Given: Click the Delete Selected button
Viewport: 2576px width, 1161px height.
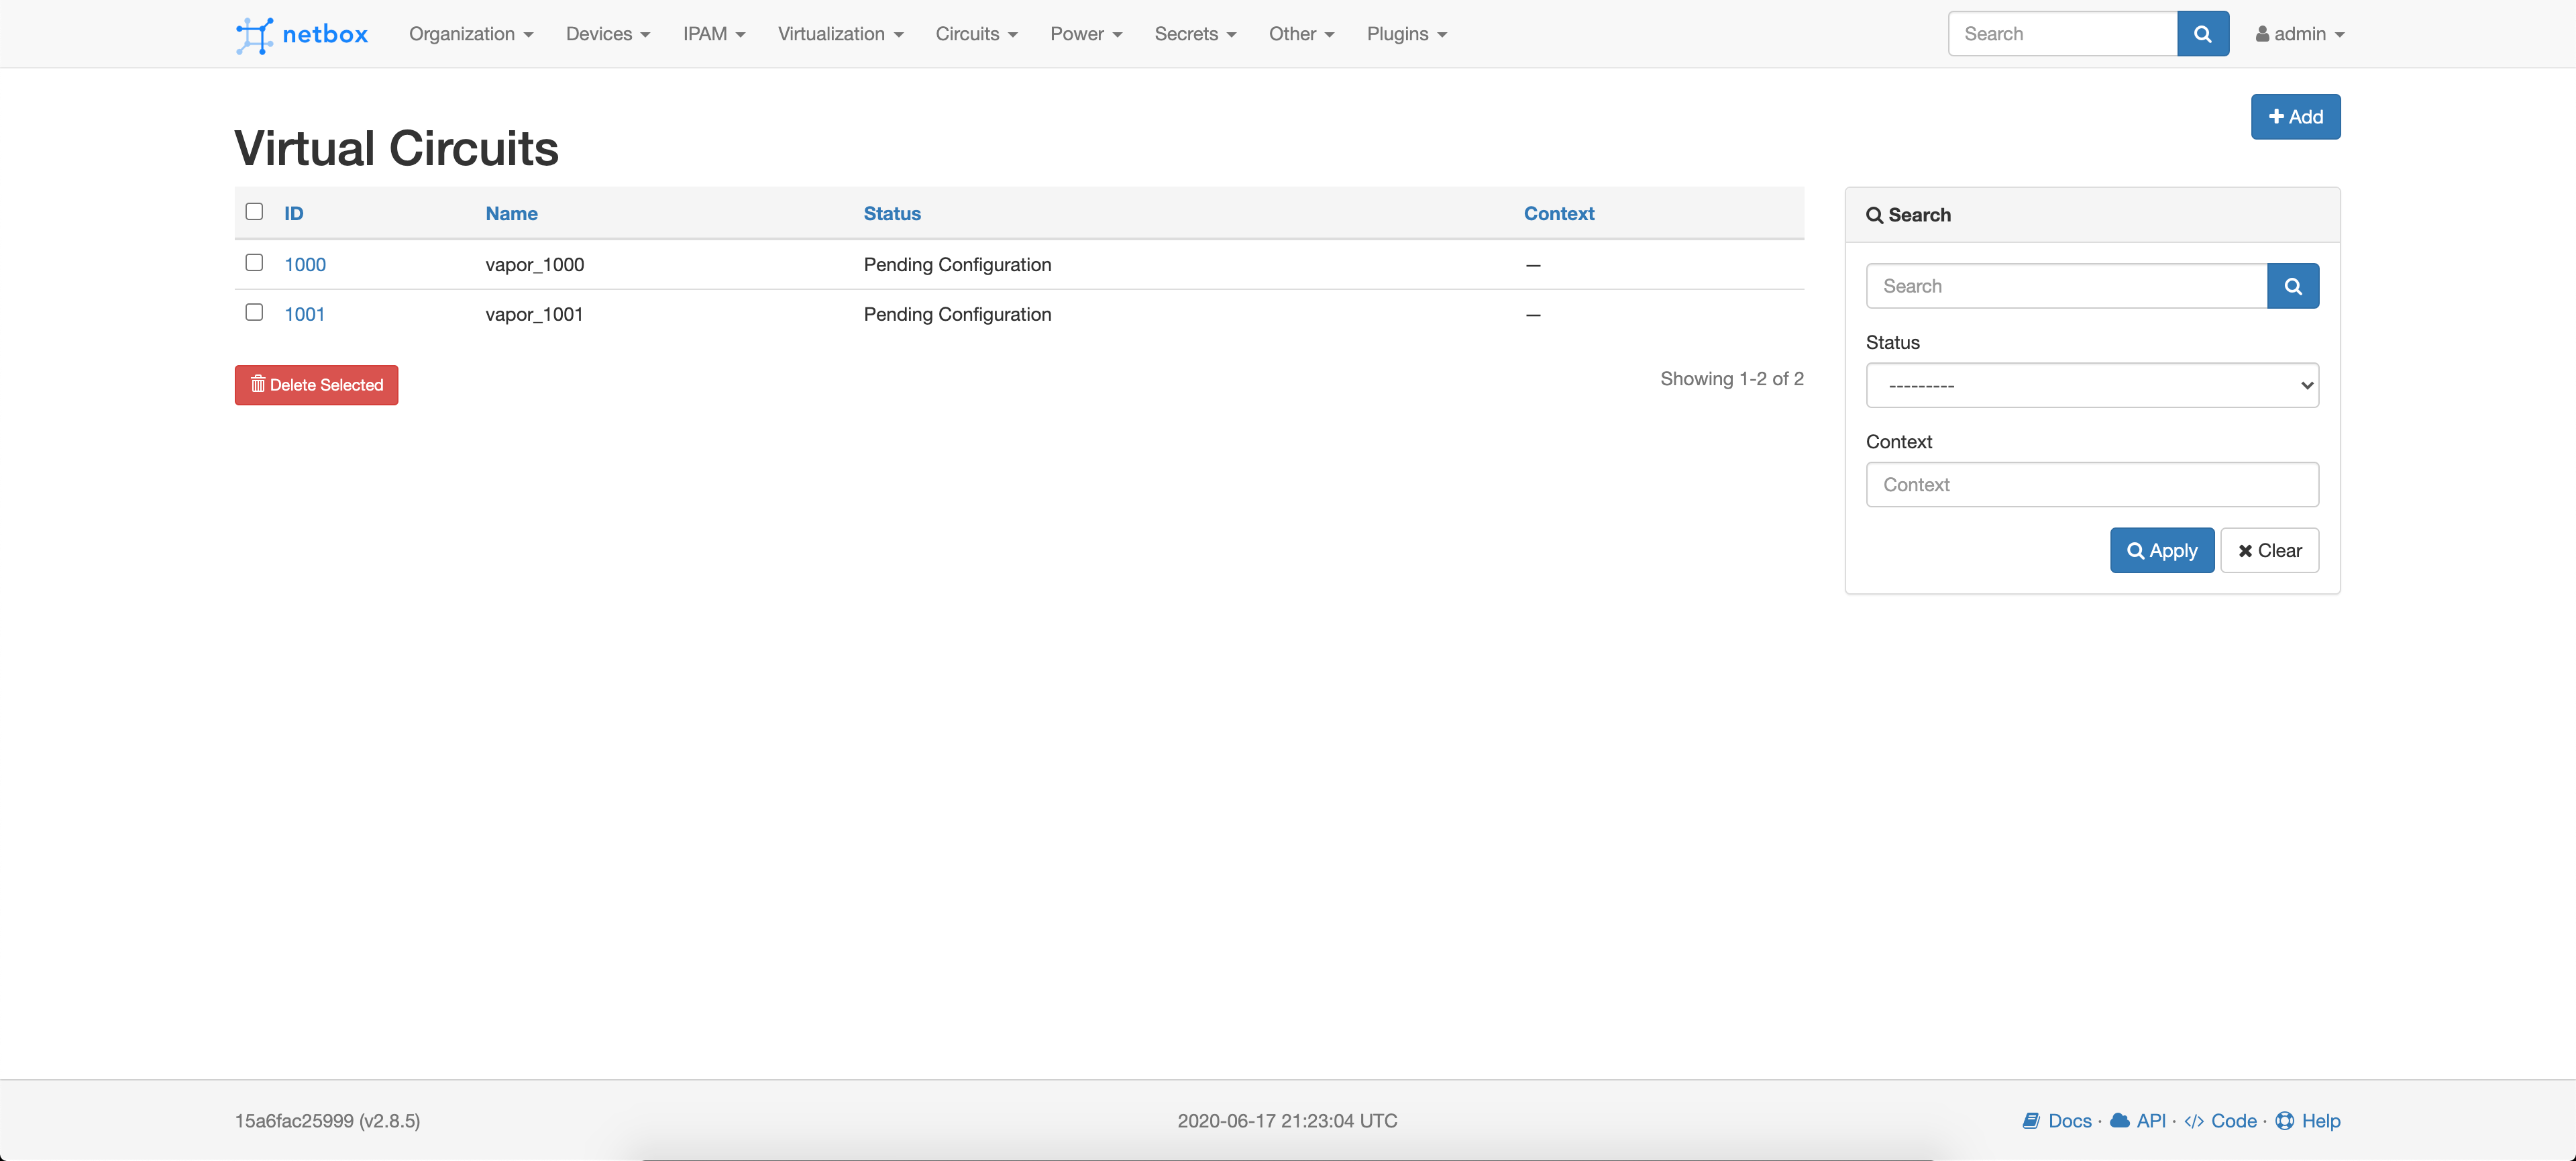Looking at the screenshot, I should (x=316, y=385).
